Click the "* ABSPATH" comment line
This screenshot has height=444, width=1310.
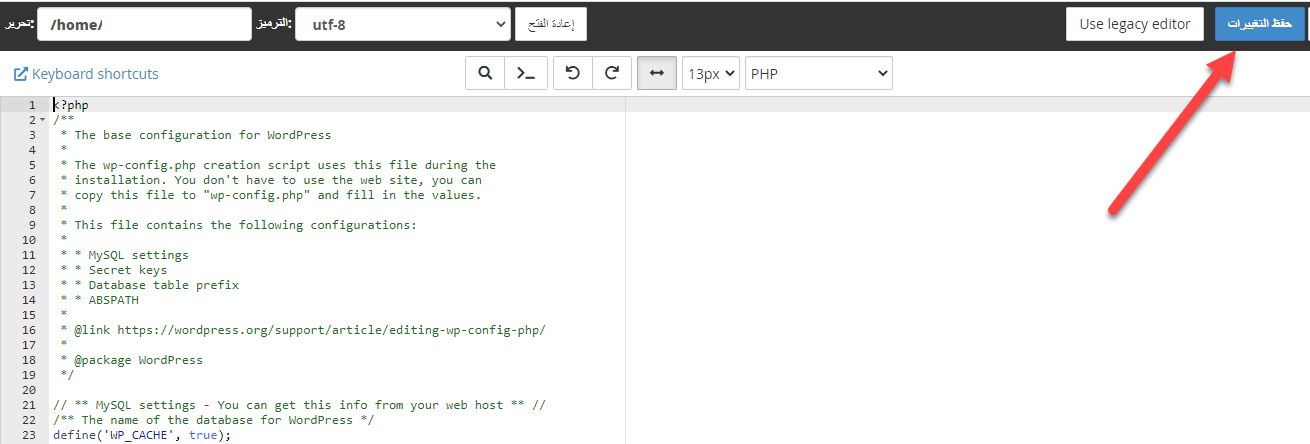pos(100,300)
